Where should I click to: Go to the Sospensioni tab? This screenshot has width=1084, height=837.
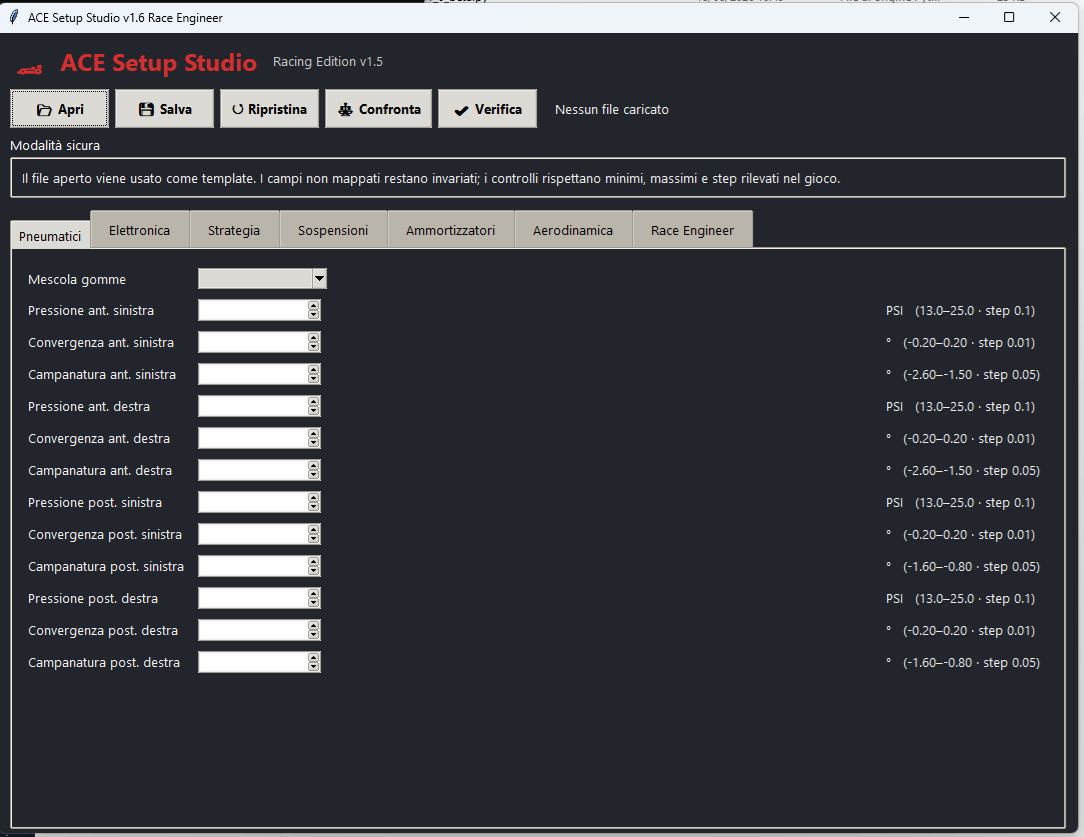[333, 230]
